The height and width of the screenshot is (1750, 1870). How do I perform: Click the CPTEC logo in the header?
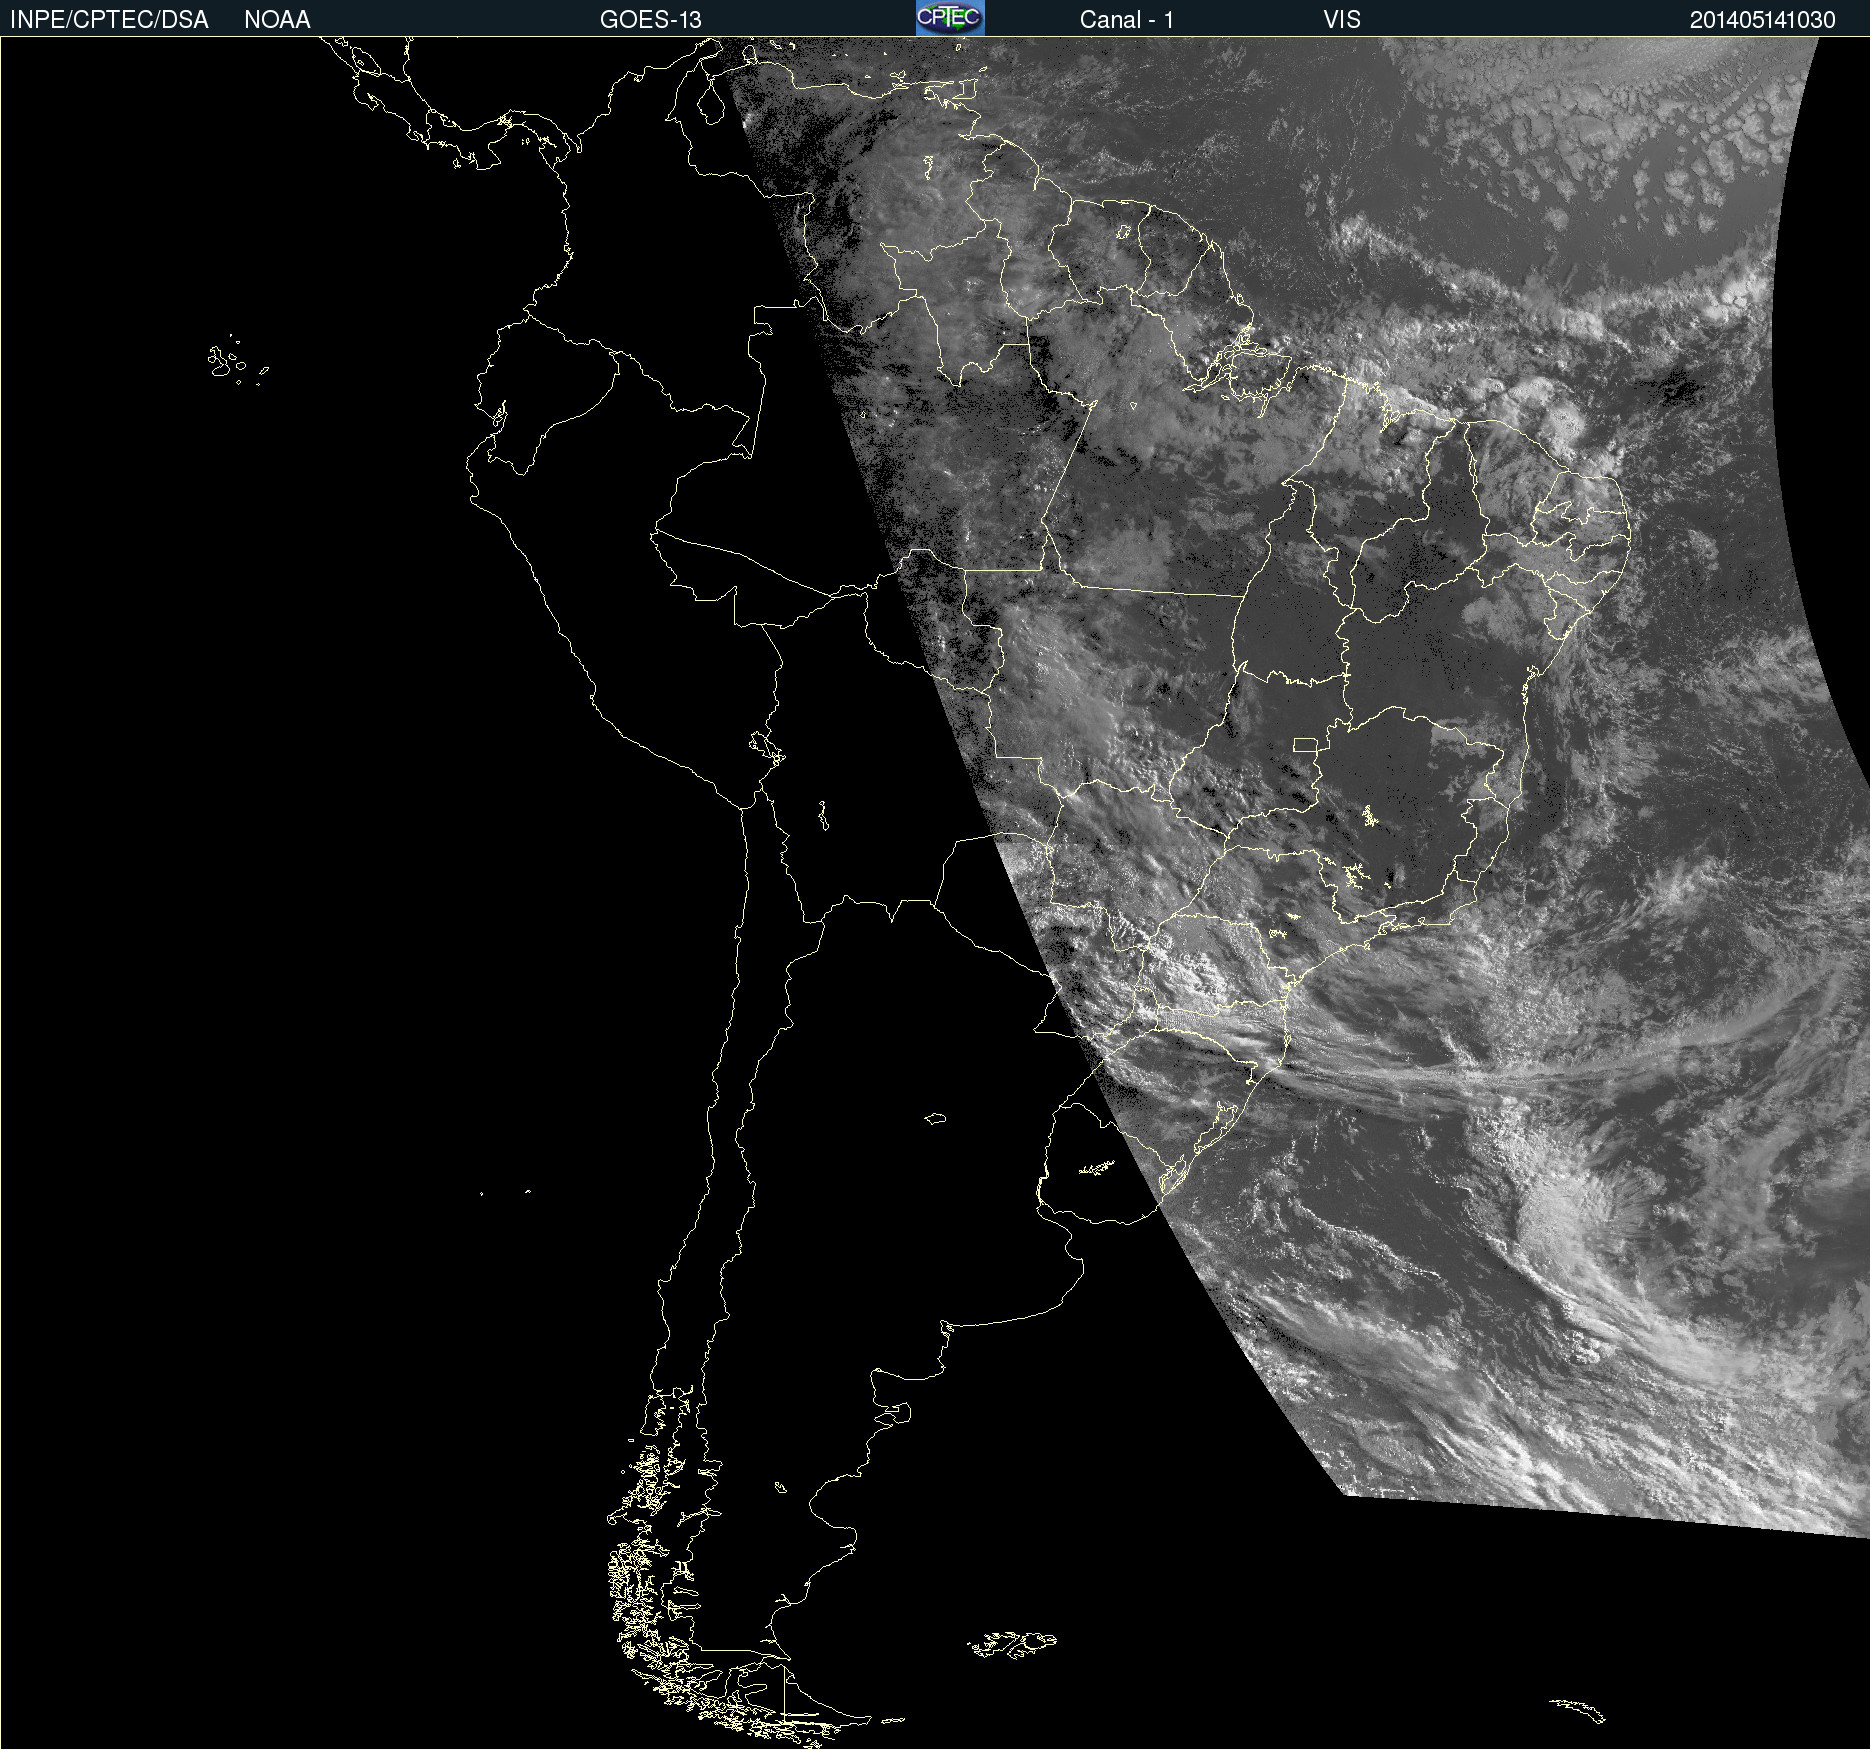point(950,18)
